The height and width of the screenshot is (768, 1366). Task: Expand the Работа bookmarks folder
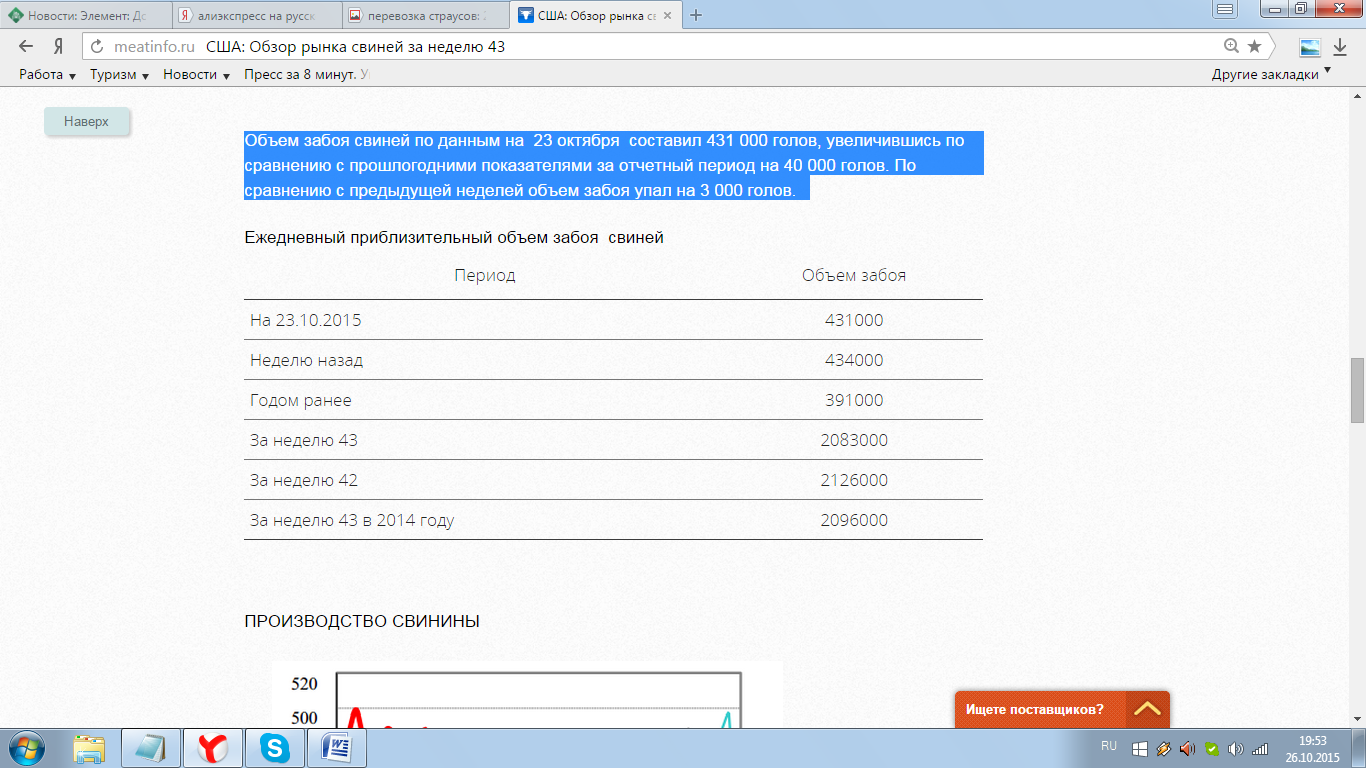(47, 75)
